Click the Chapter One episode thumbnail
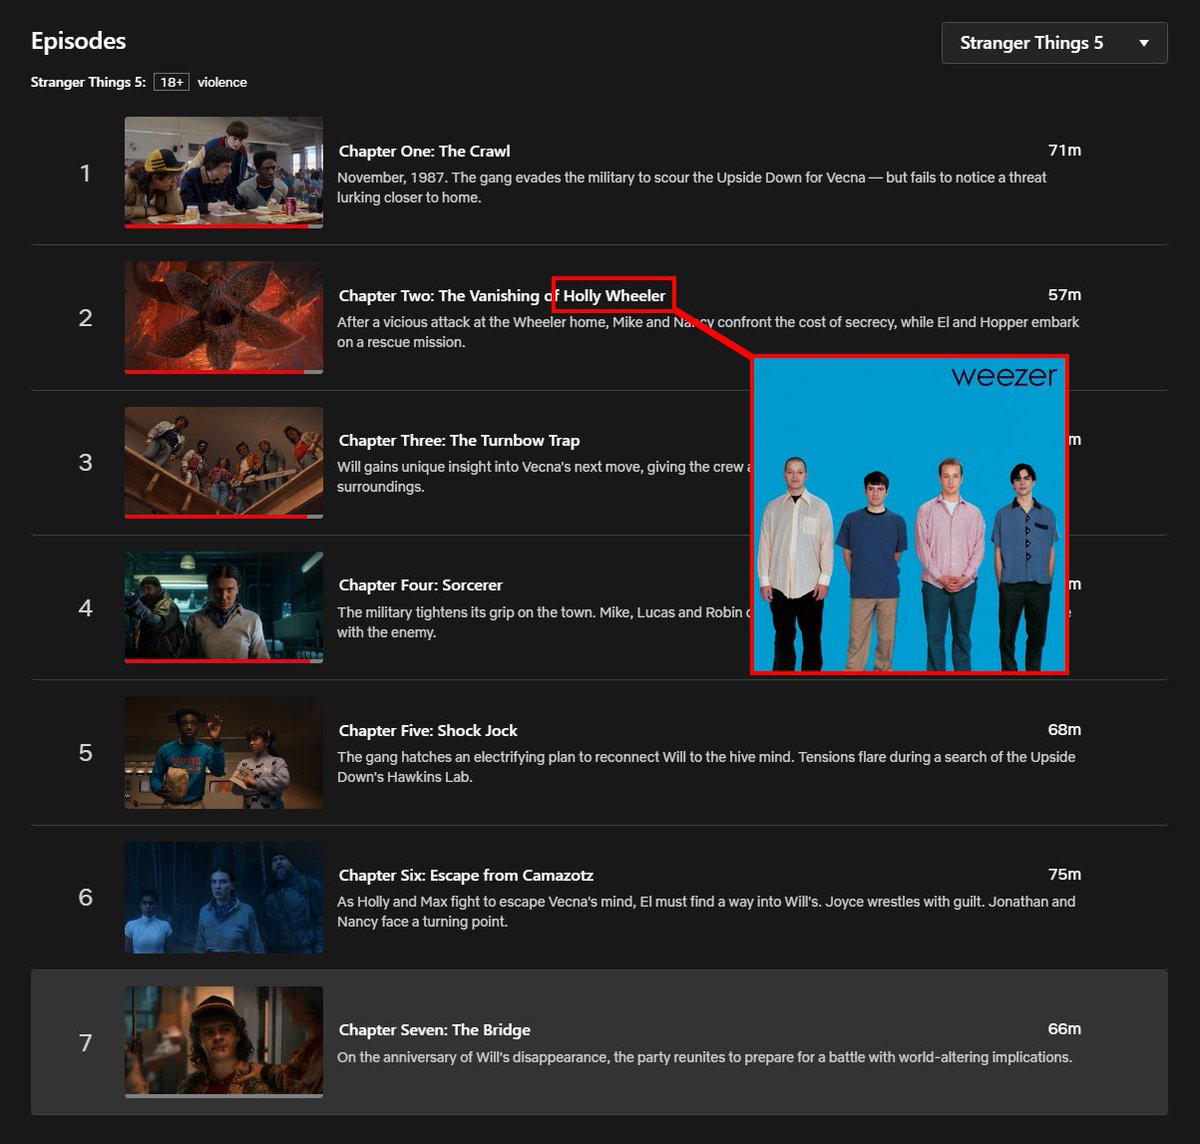Screen dimensions: 1200x1144 [223, 172]
